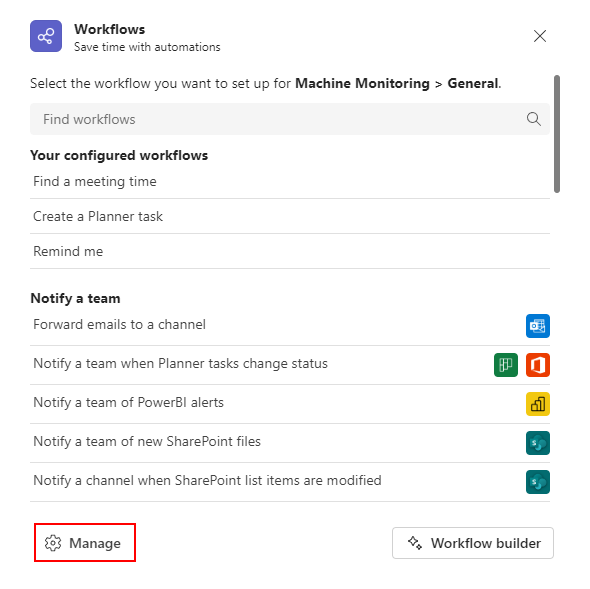Launch the Workflow builder

point(473,543)
